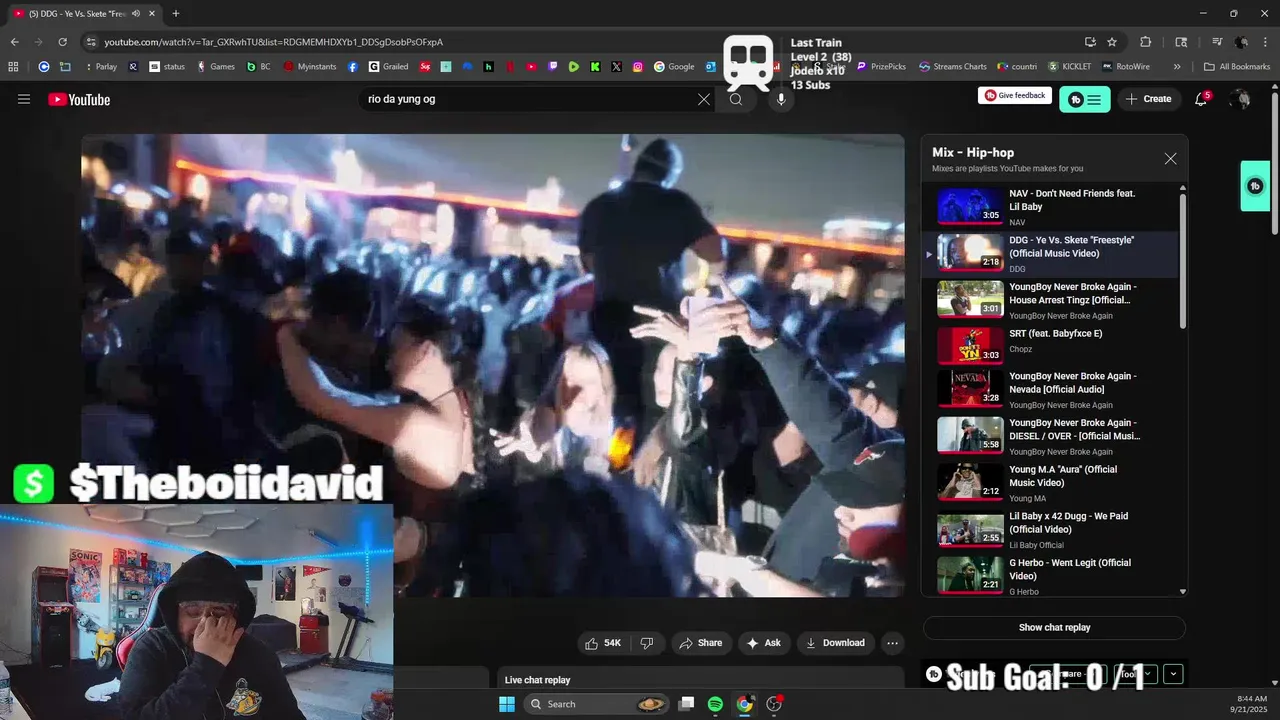
Task: Dislike the video with thumbs-down
Action: [x=647, y=643]
